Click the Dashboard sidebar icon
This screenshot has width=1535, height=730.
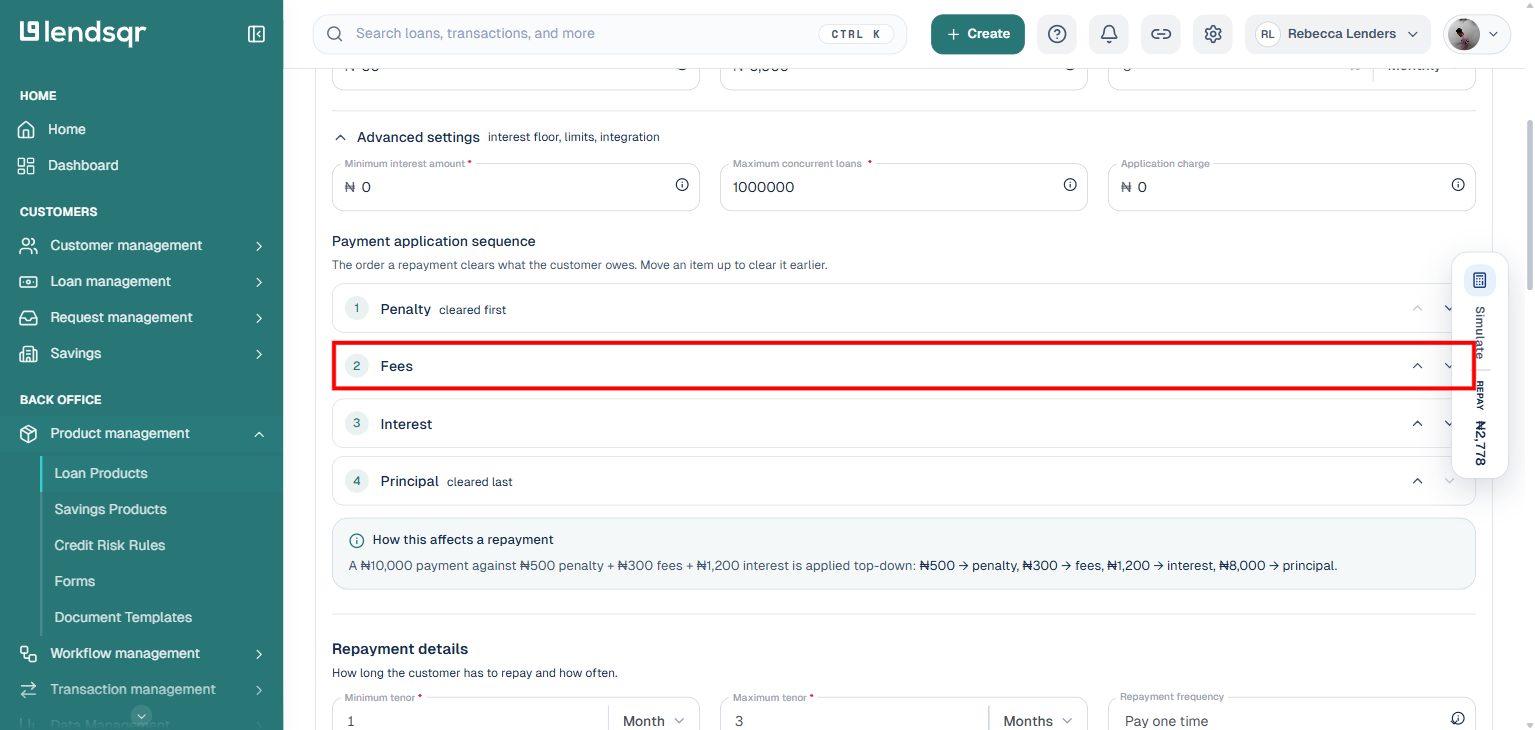pyautogui.click(x=27, y=165)
